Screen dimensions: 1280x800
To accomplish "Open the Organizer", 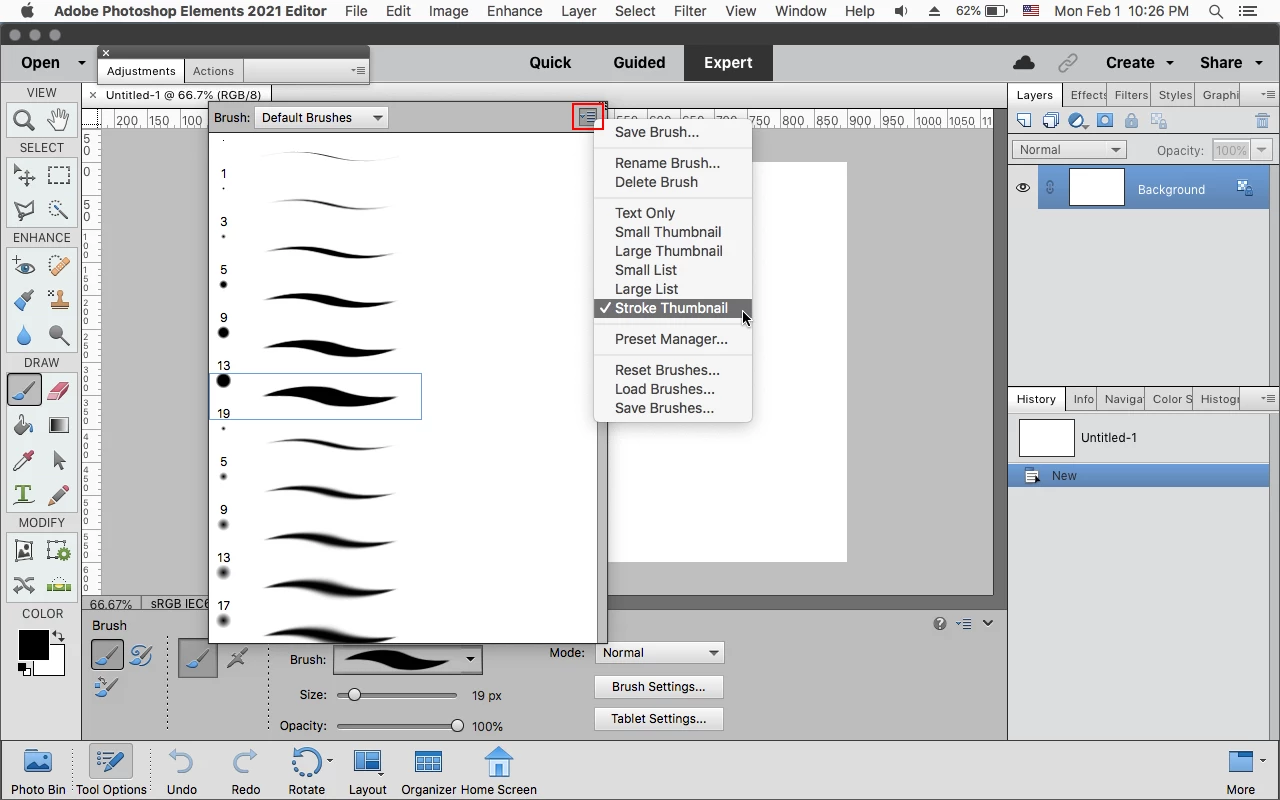I will (429, 770).
